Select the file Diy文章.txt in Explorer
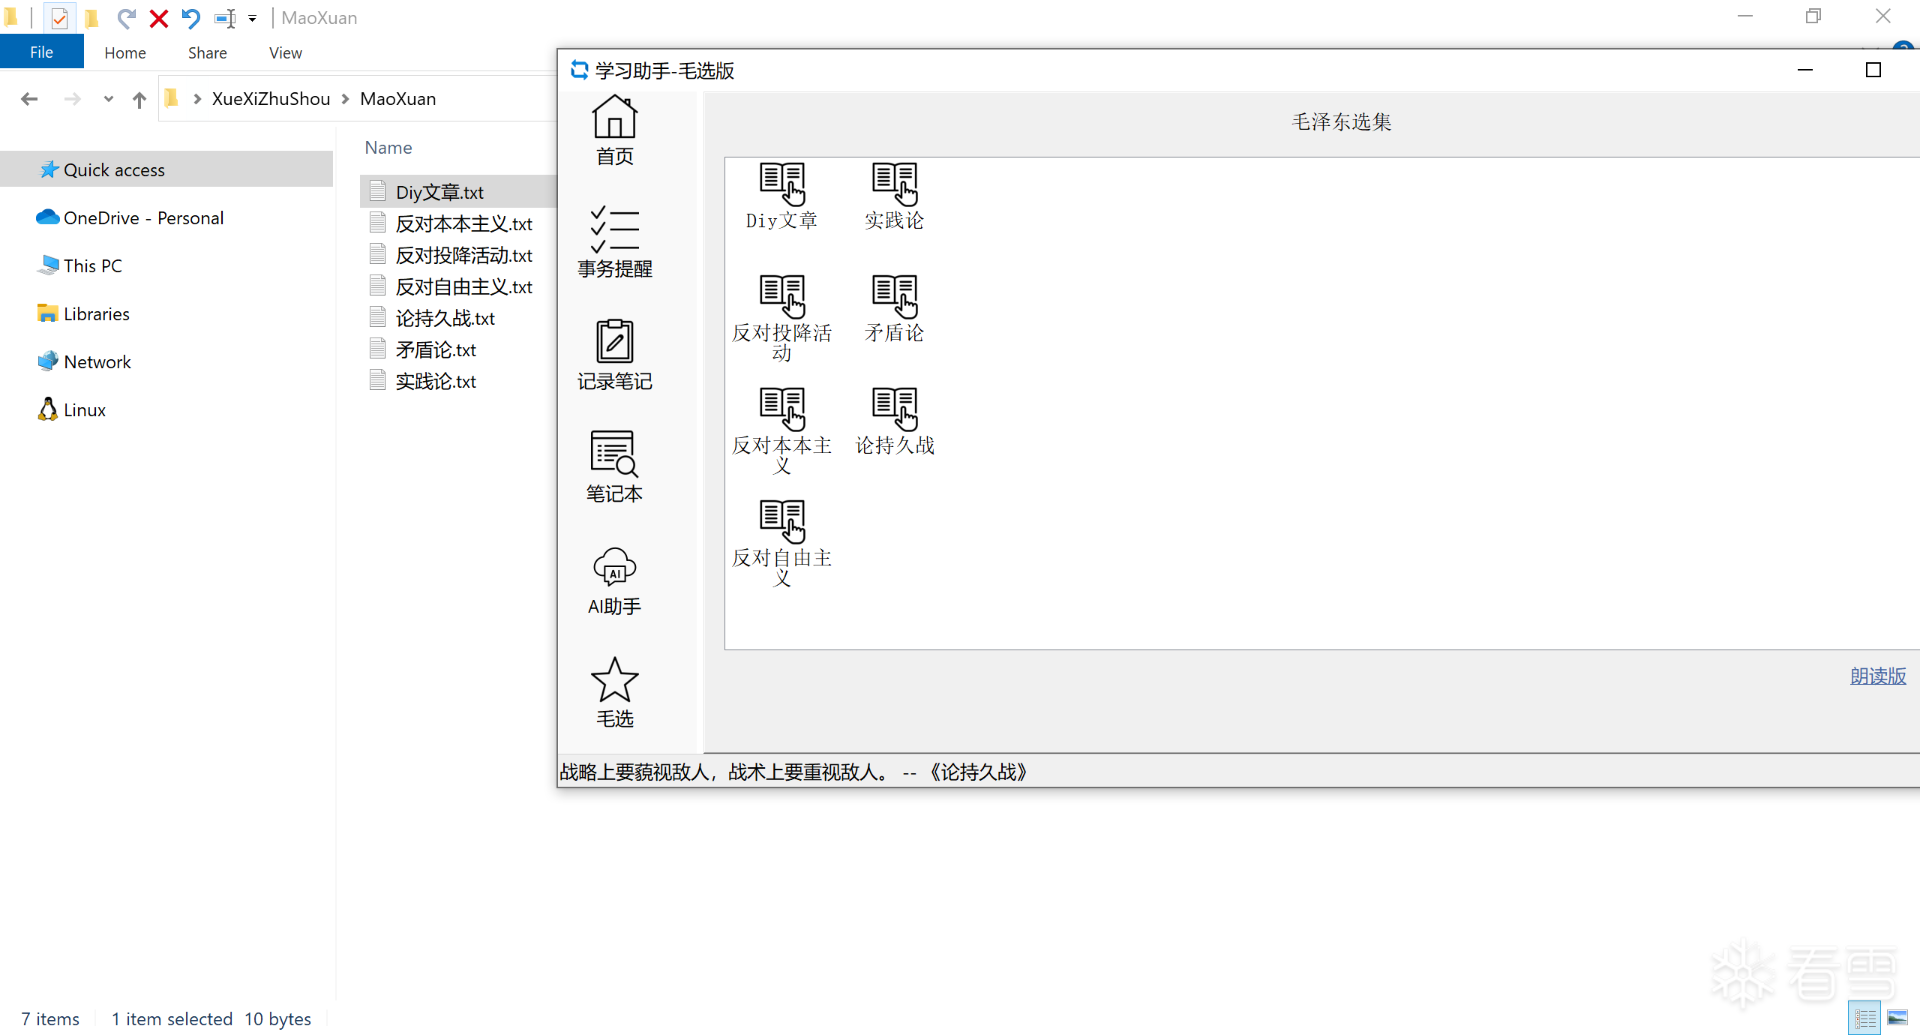This screenshot has width=1920, height=1035. 458,192
